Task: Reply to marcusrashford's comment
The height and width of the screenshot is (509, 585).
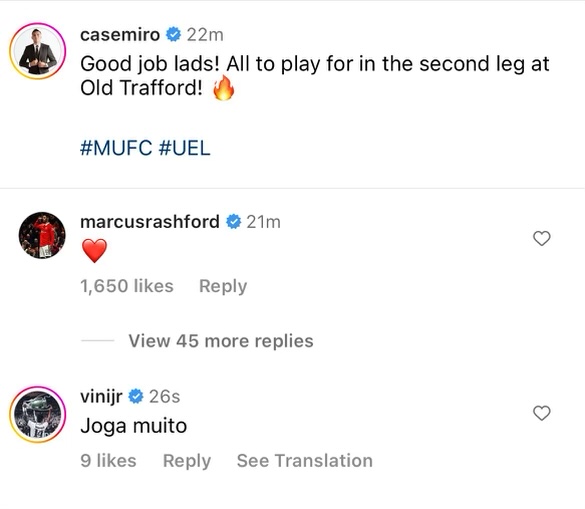Action: (223, 286)
